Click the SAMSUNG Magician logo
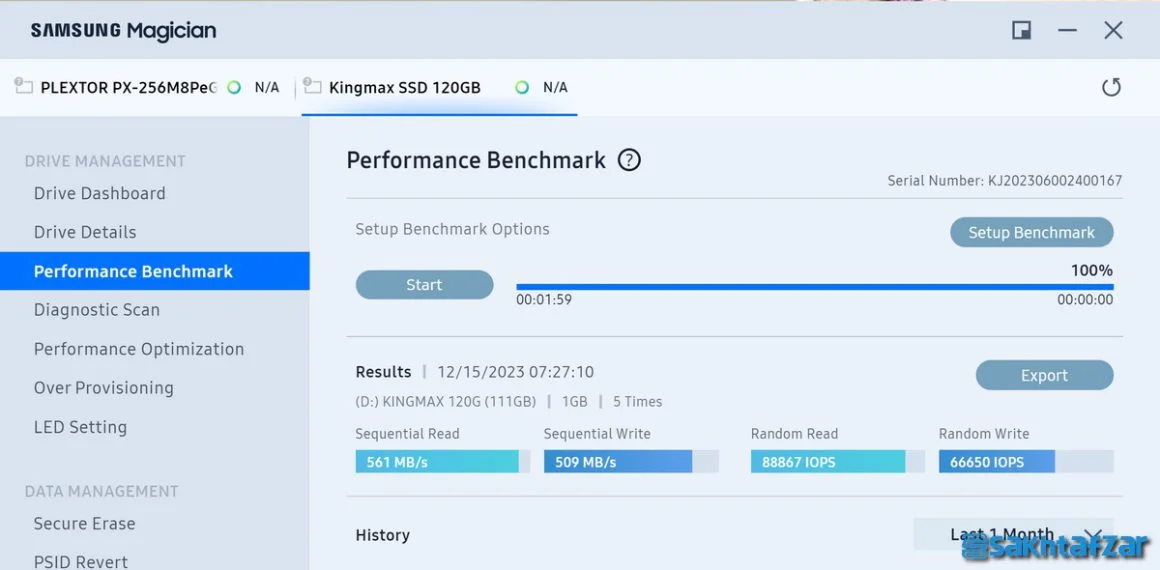 pyautogui.click(x=124, y=30)
